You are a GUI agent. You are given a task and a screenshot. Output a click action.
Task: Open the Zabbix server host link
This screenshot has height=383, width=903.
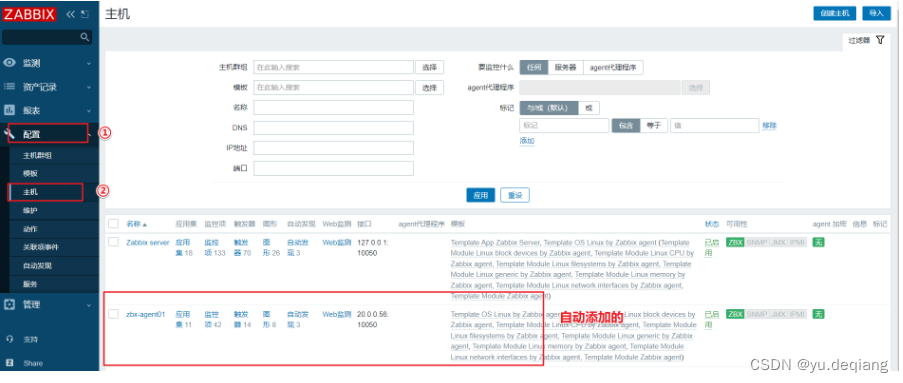click(x=148, y=242)
